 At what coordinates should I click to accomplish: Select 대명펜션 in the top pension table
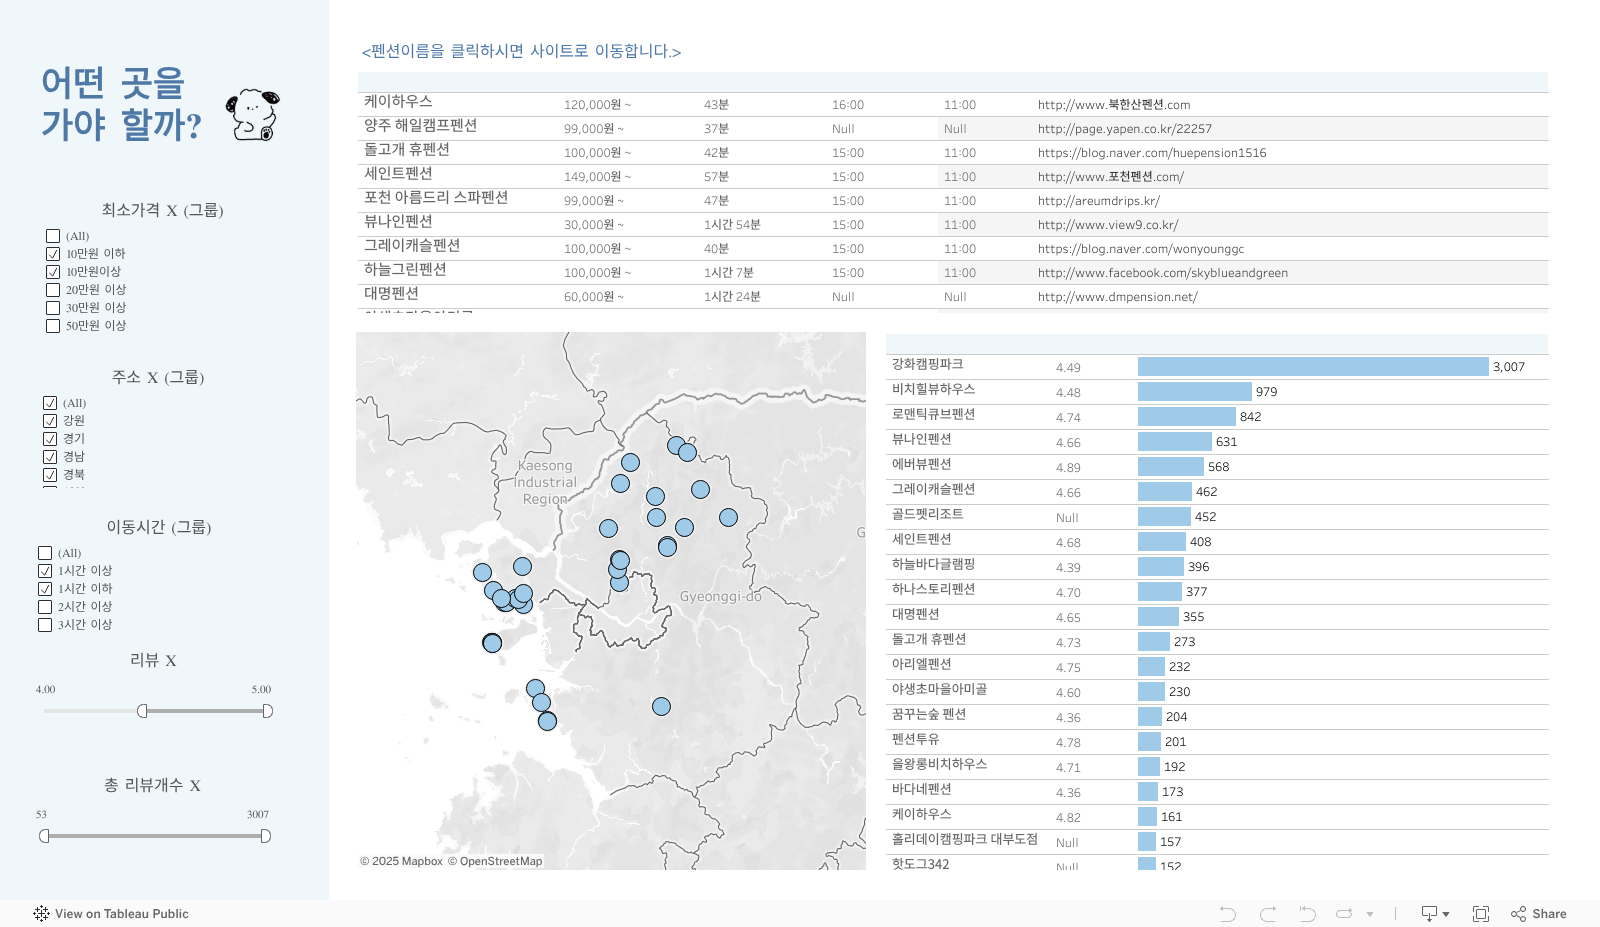coord(391,293)
